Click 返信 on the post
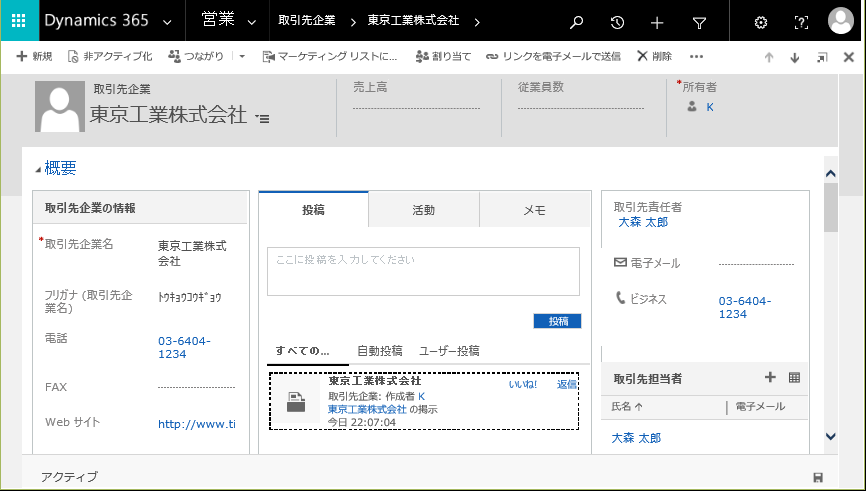 (567, 384)
